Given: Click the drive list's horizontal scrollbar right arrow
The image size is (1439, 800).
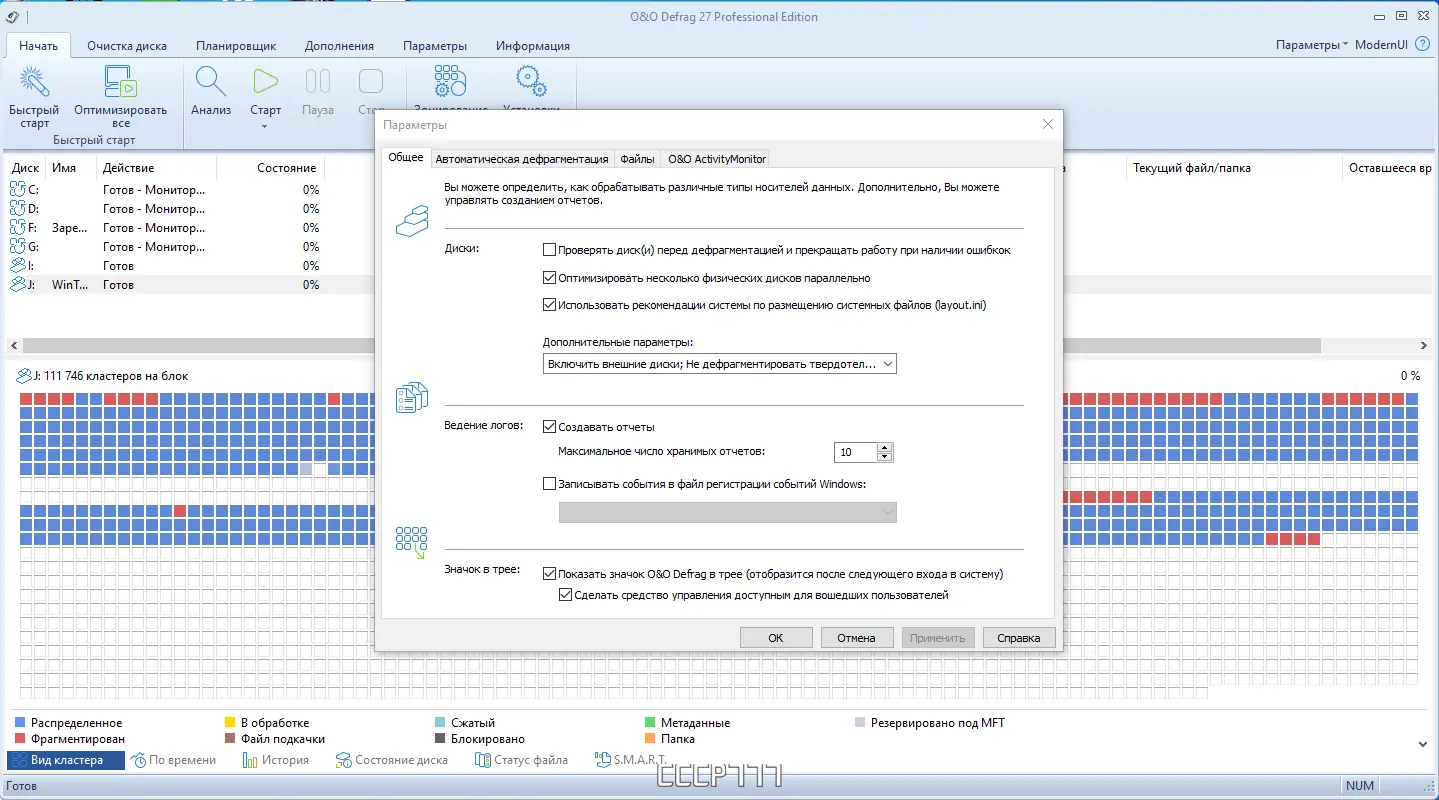Looking at the screenshot, I should pos(1423,345).
